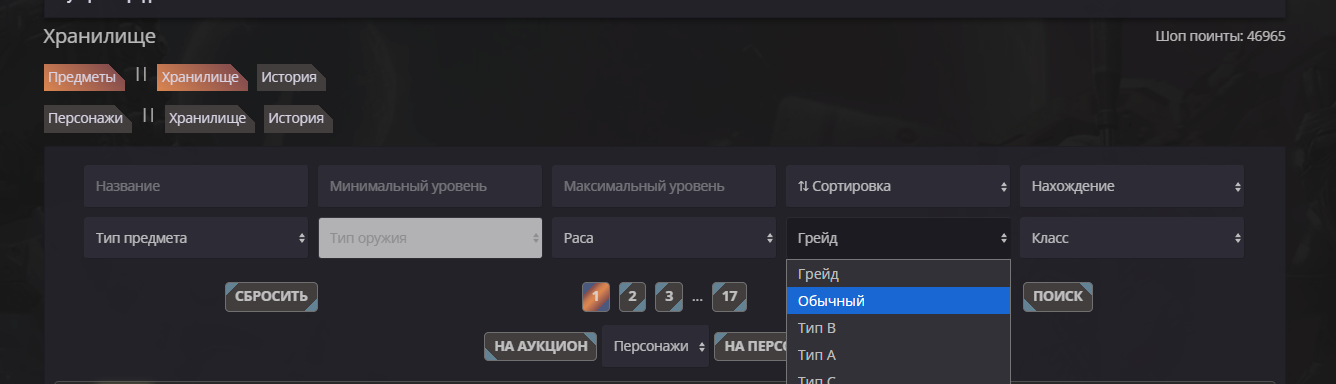This screenshot has width=1336, height=384.
Task: Open the Класс dropdown
Action: point(1132,238)
